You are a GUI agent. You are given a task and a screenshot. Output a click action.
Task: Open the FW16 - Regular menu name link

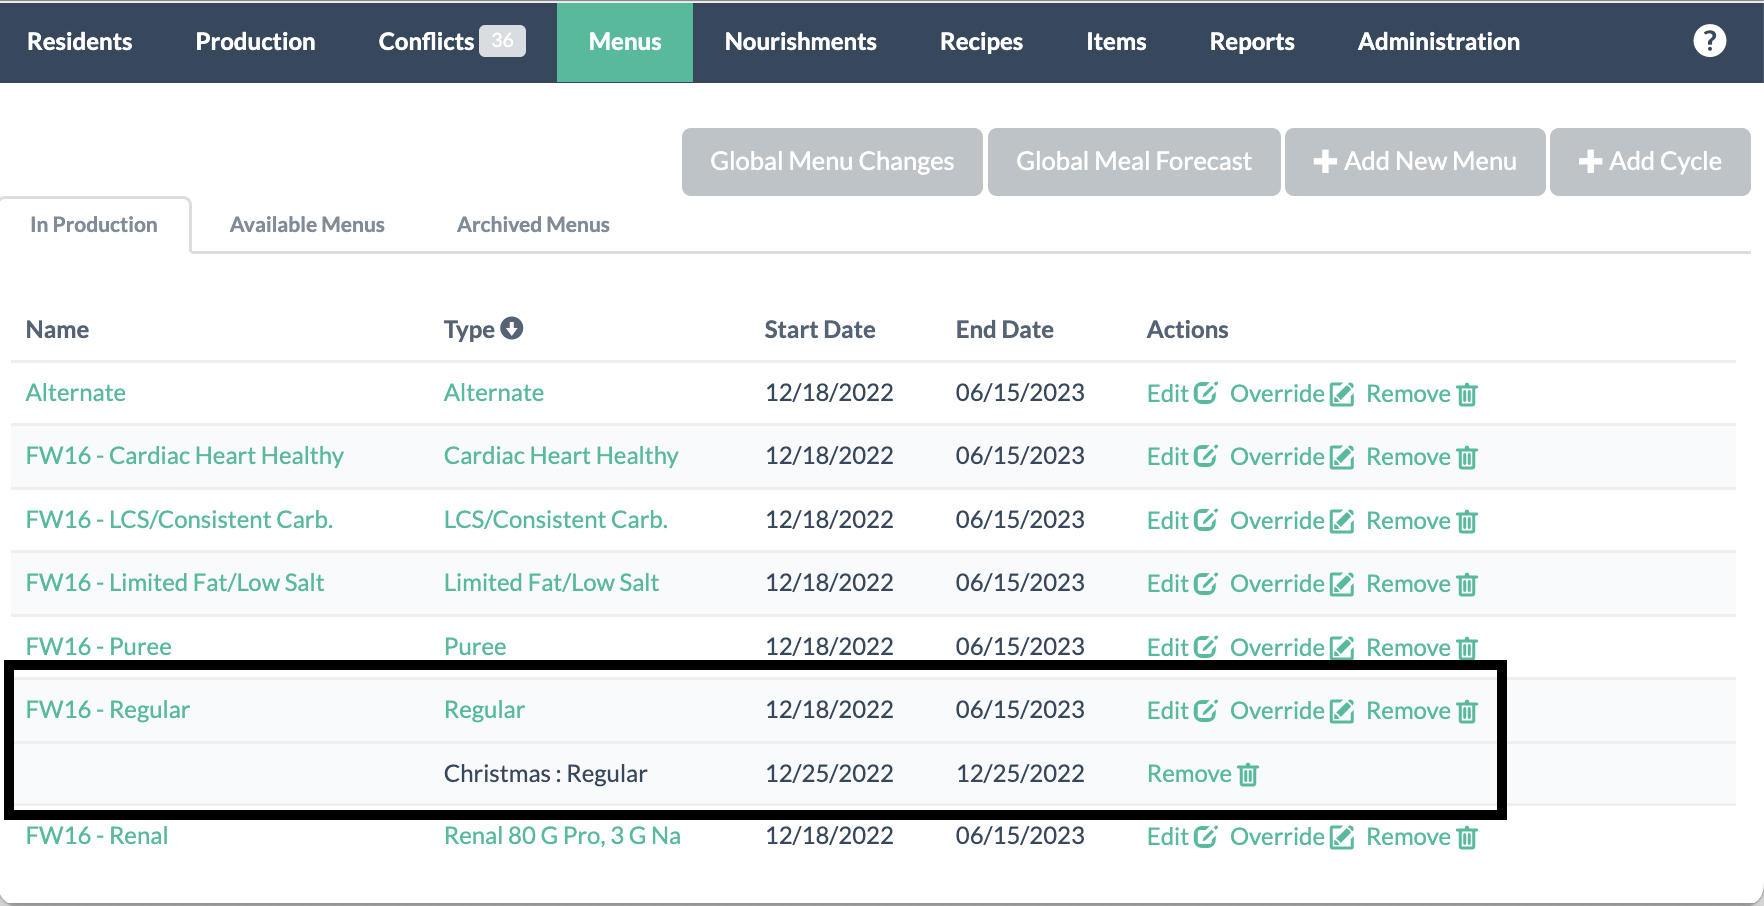tap(108, 710)
